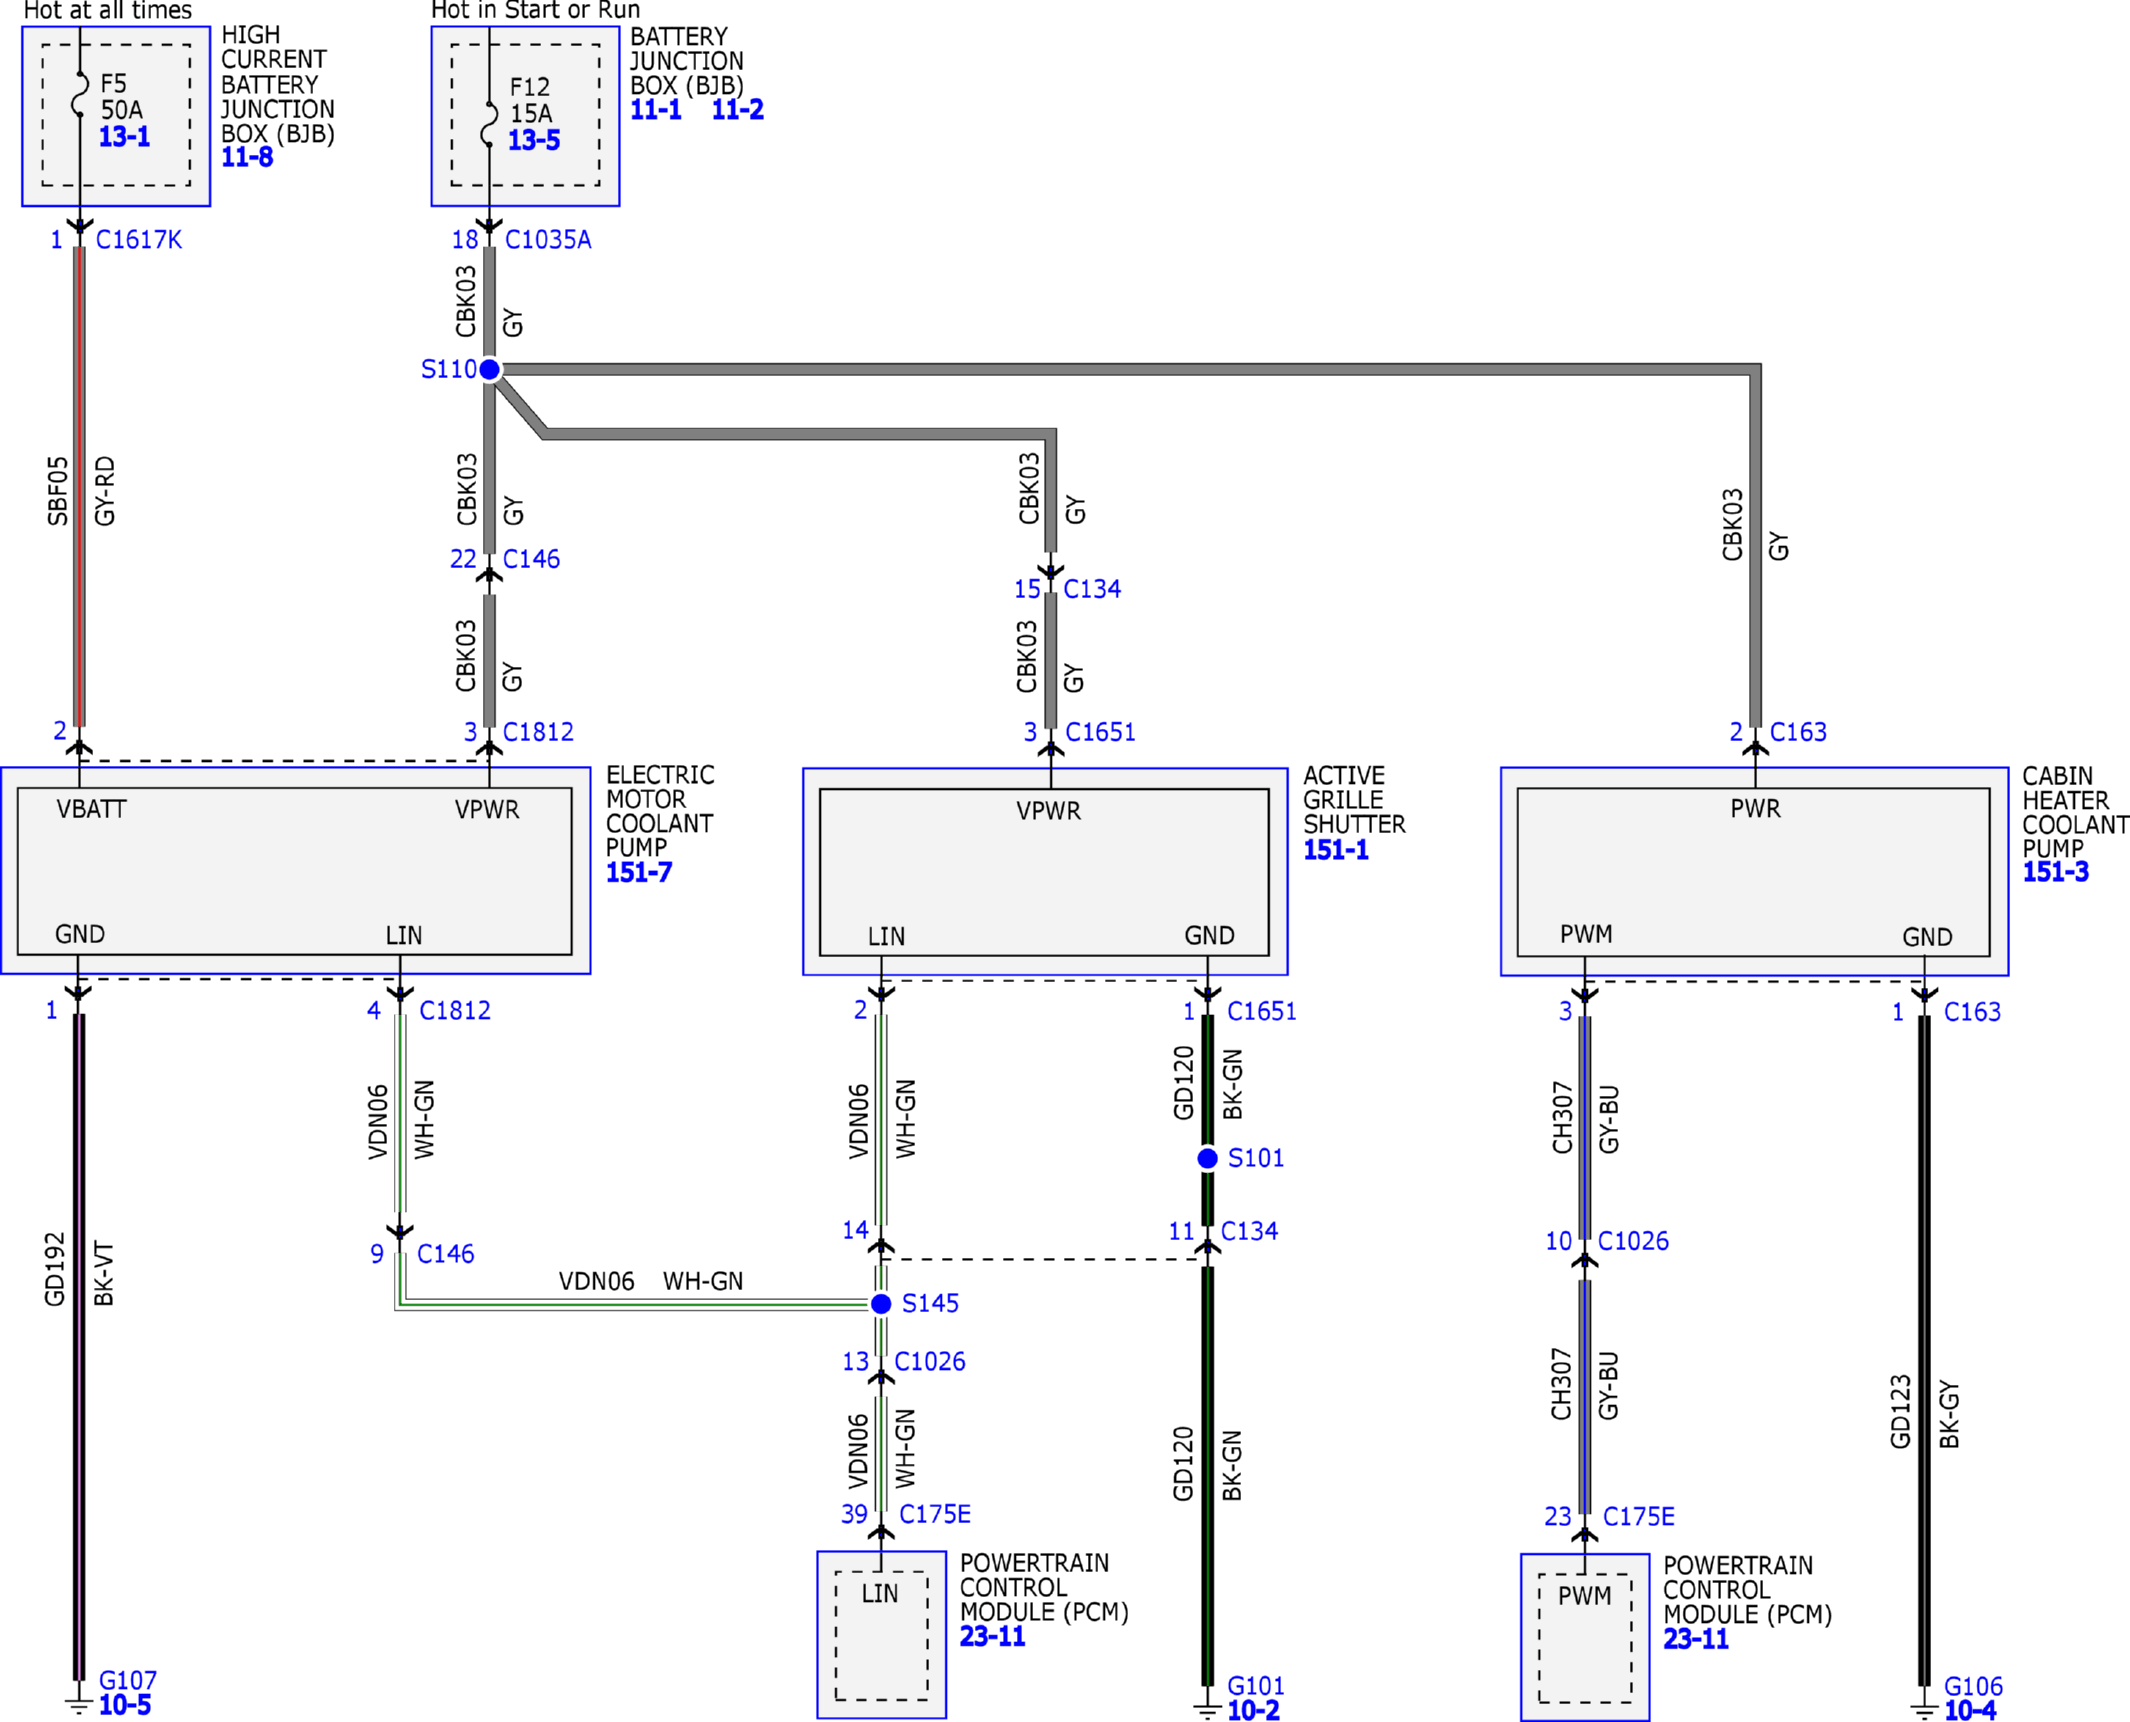The image size is (2130, 1722).
Task: Click the S101 splice dot
Action: tap(1207, 1158)
